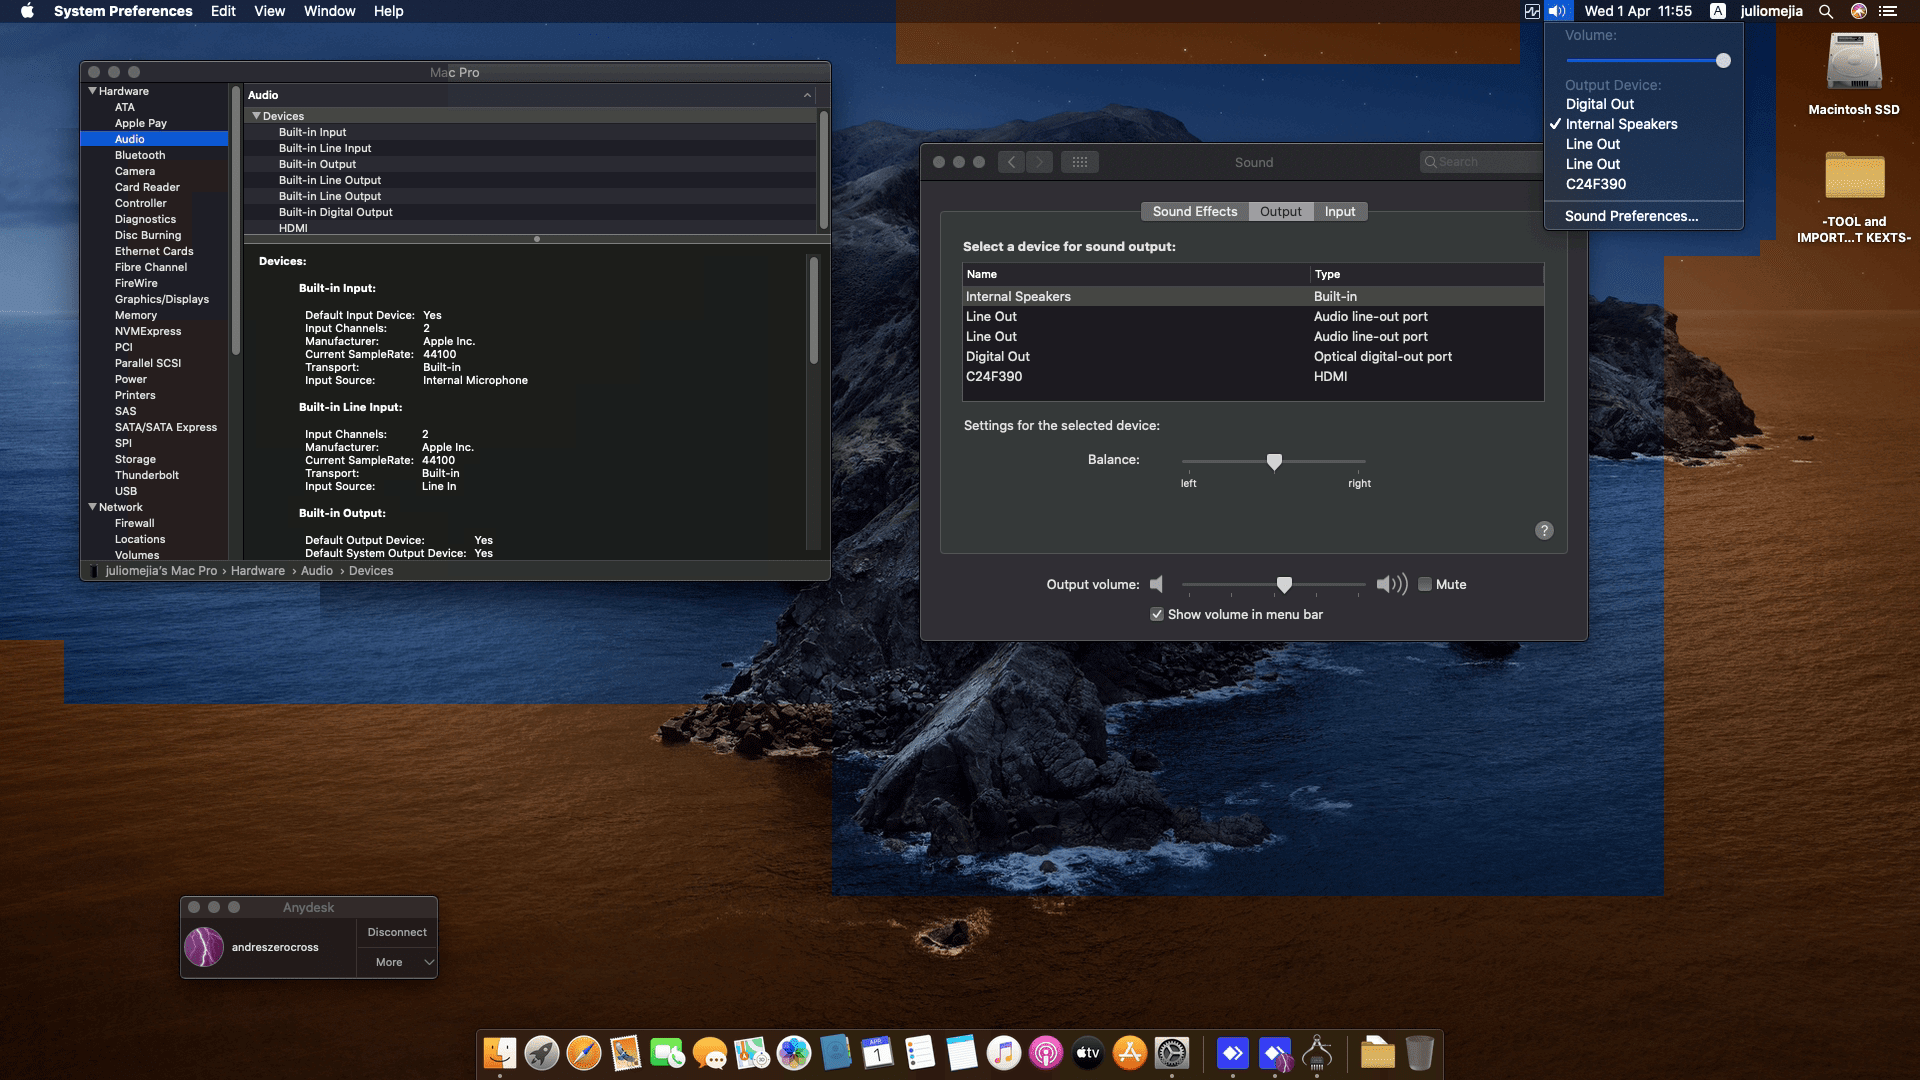Choose Sound Preferences from the volume menu
The width and height of the screenshot is (1920, 1080).
click(1631, 216)
